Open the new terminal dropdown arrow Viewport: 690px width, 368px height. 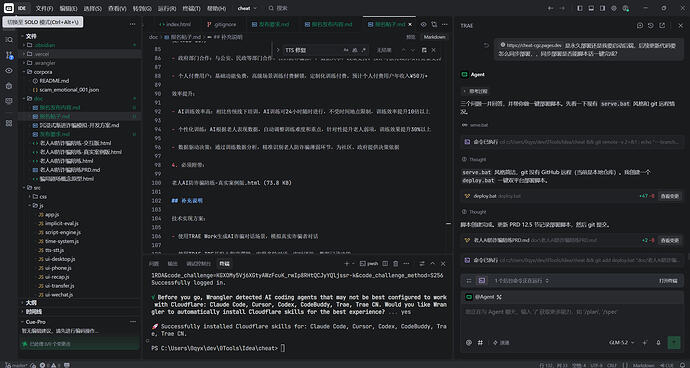[x=353, y=263]
